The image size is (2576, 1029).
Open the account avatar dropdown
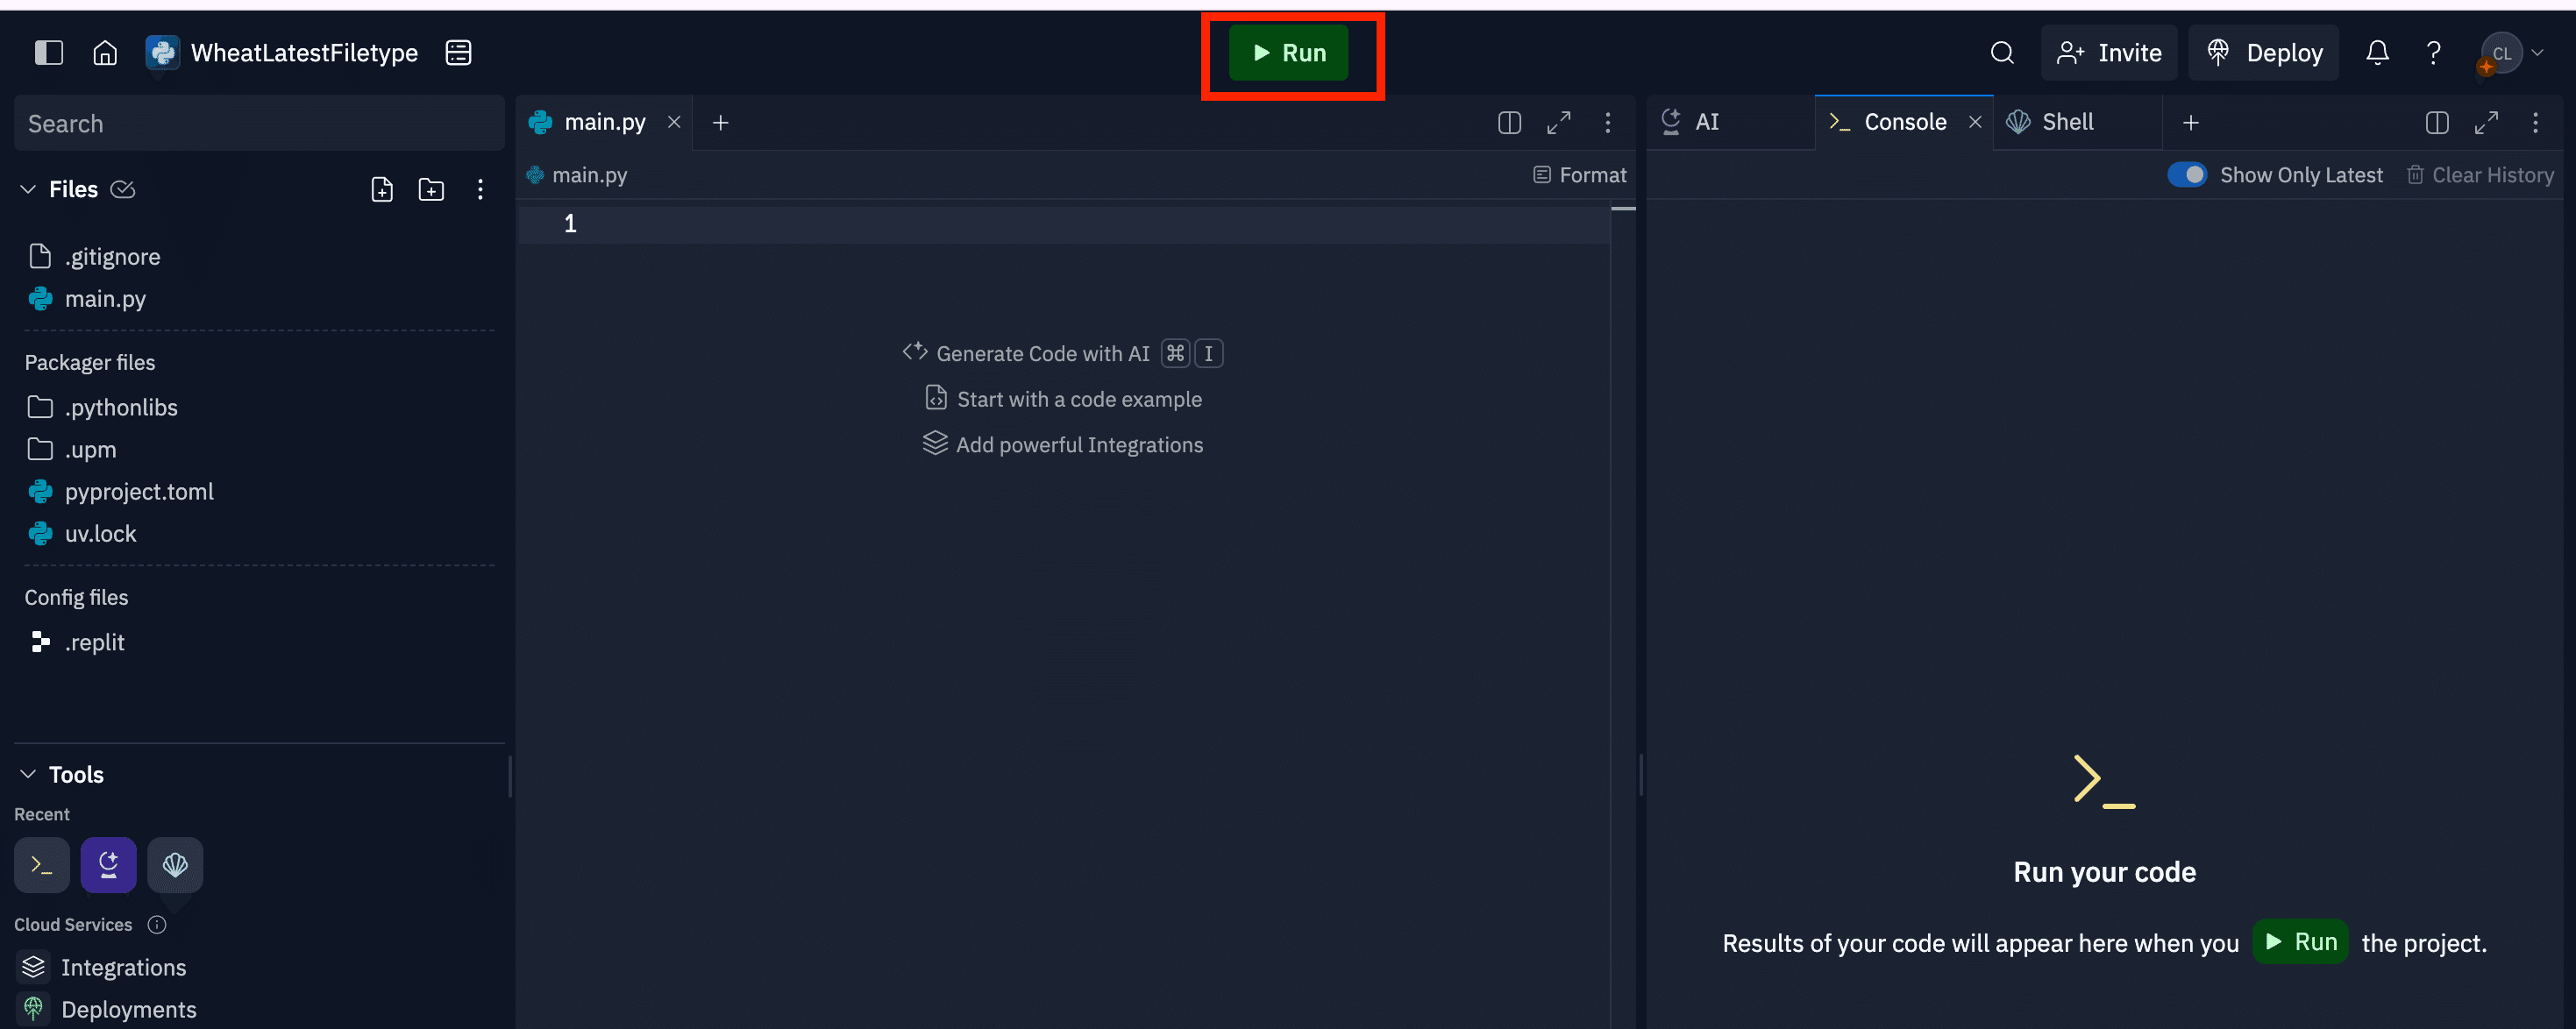2512,53
